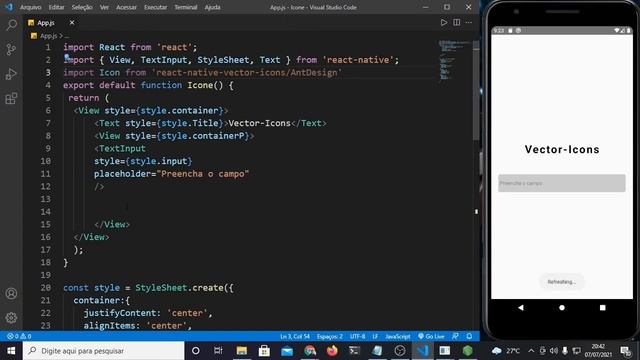The width and height of the screenshot is (640, 360).
Task: Split the editor to the right
Action: 456,23
